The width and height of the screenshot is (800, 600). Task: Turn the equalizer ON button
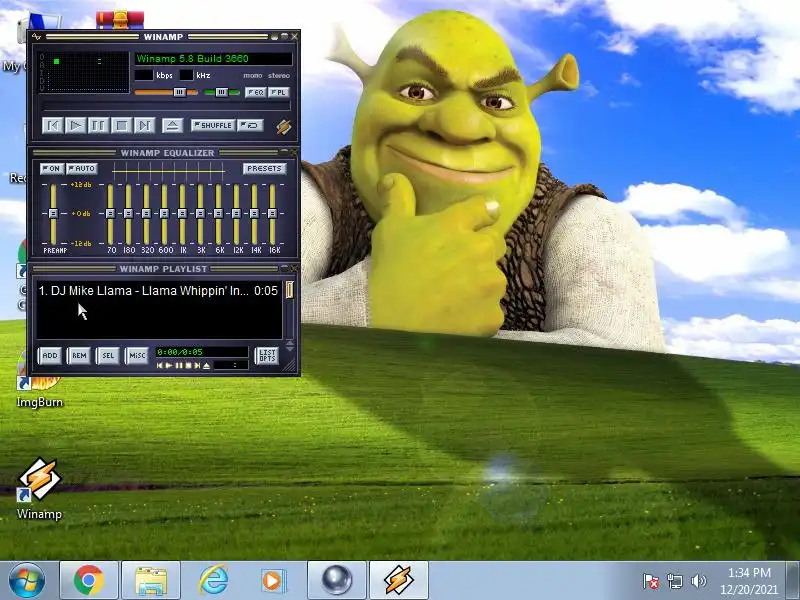pyautogui.click(x=52, y=168)
